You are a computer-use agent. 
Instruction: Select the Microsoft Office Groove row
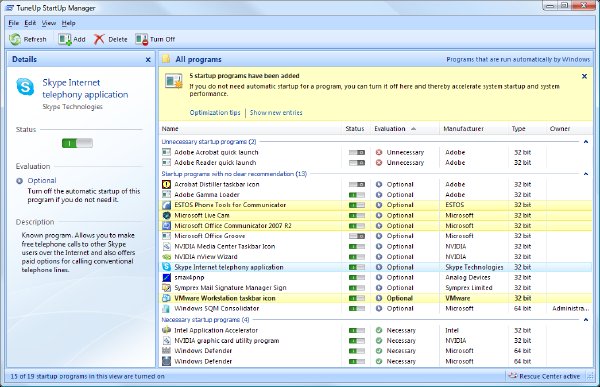375,236
